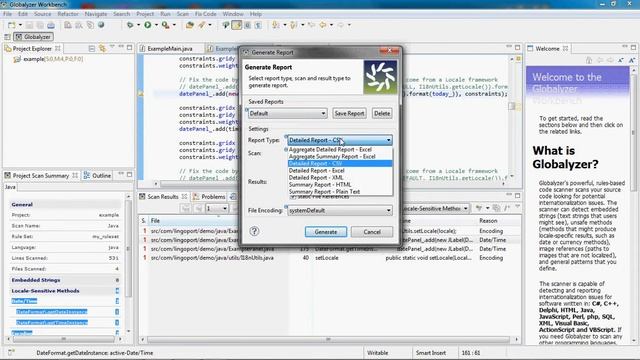Switch to the ExampleMain.java editor tab
The height and width of the screenshot is (360, 640).
170,49
